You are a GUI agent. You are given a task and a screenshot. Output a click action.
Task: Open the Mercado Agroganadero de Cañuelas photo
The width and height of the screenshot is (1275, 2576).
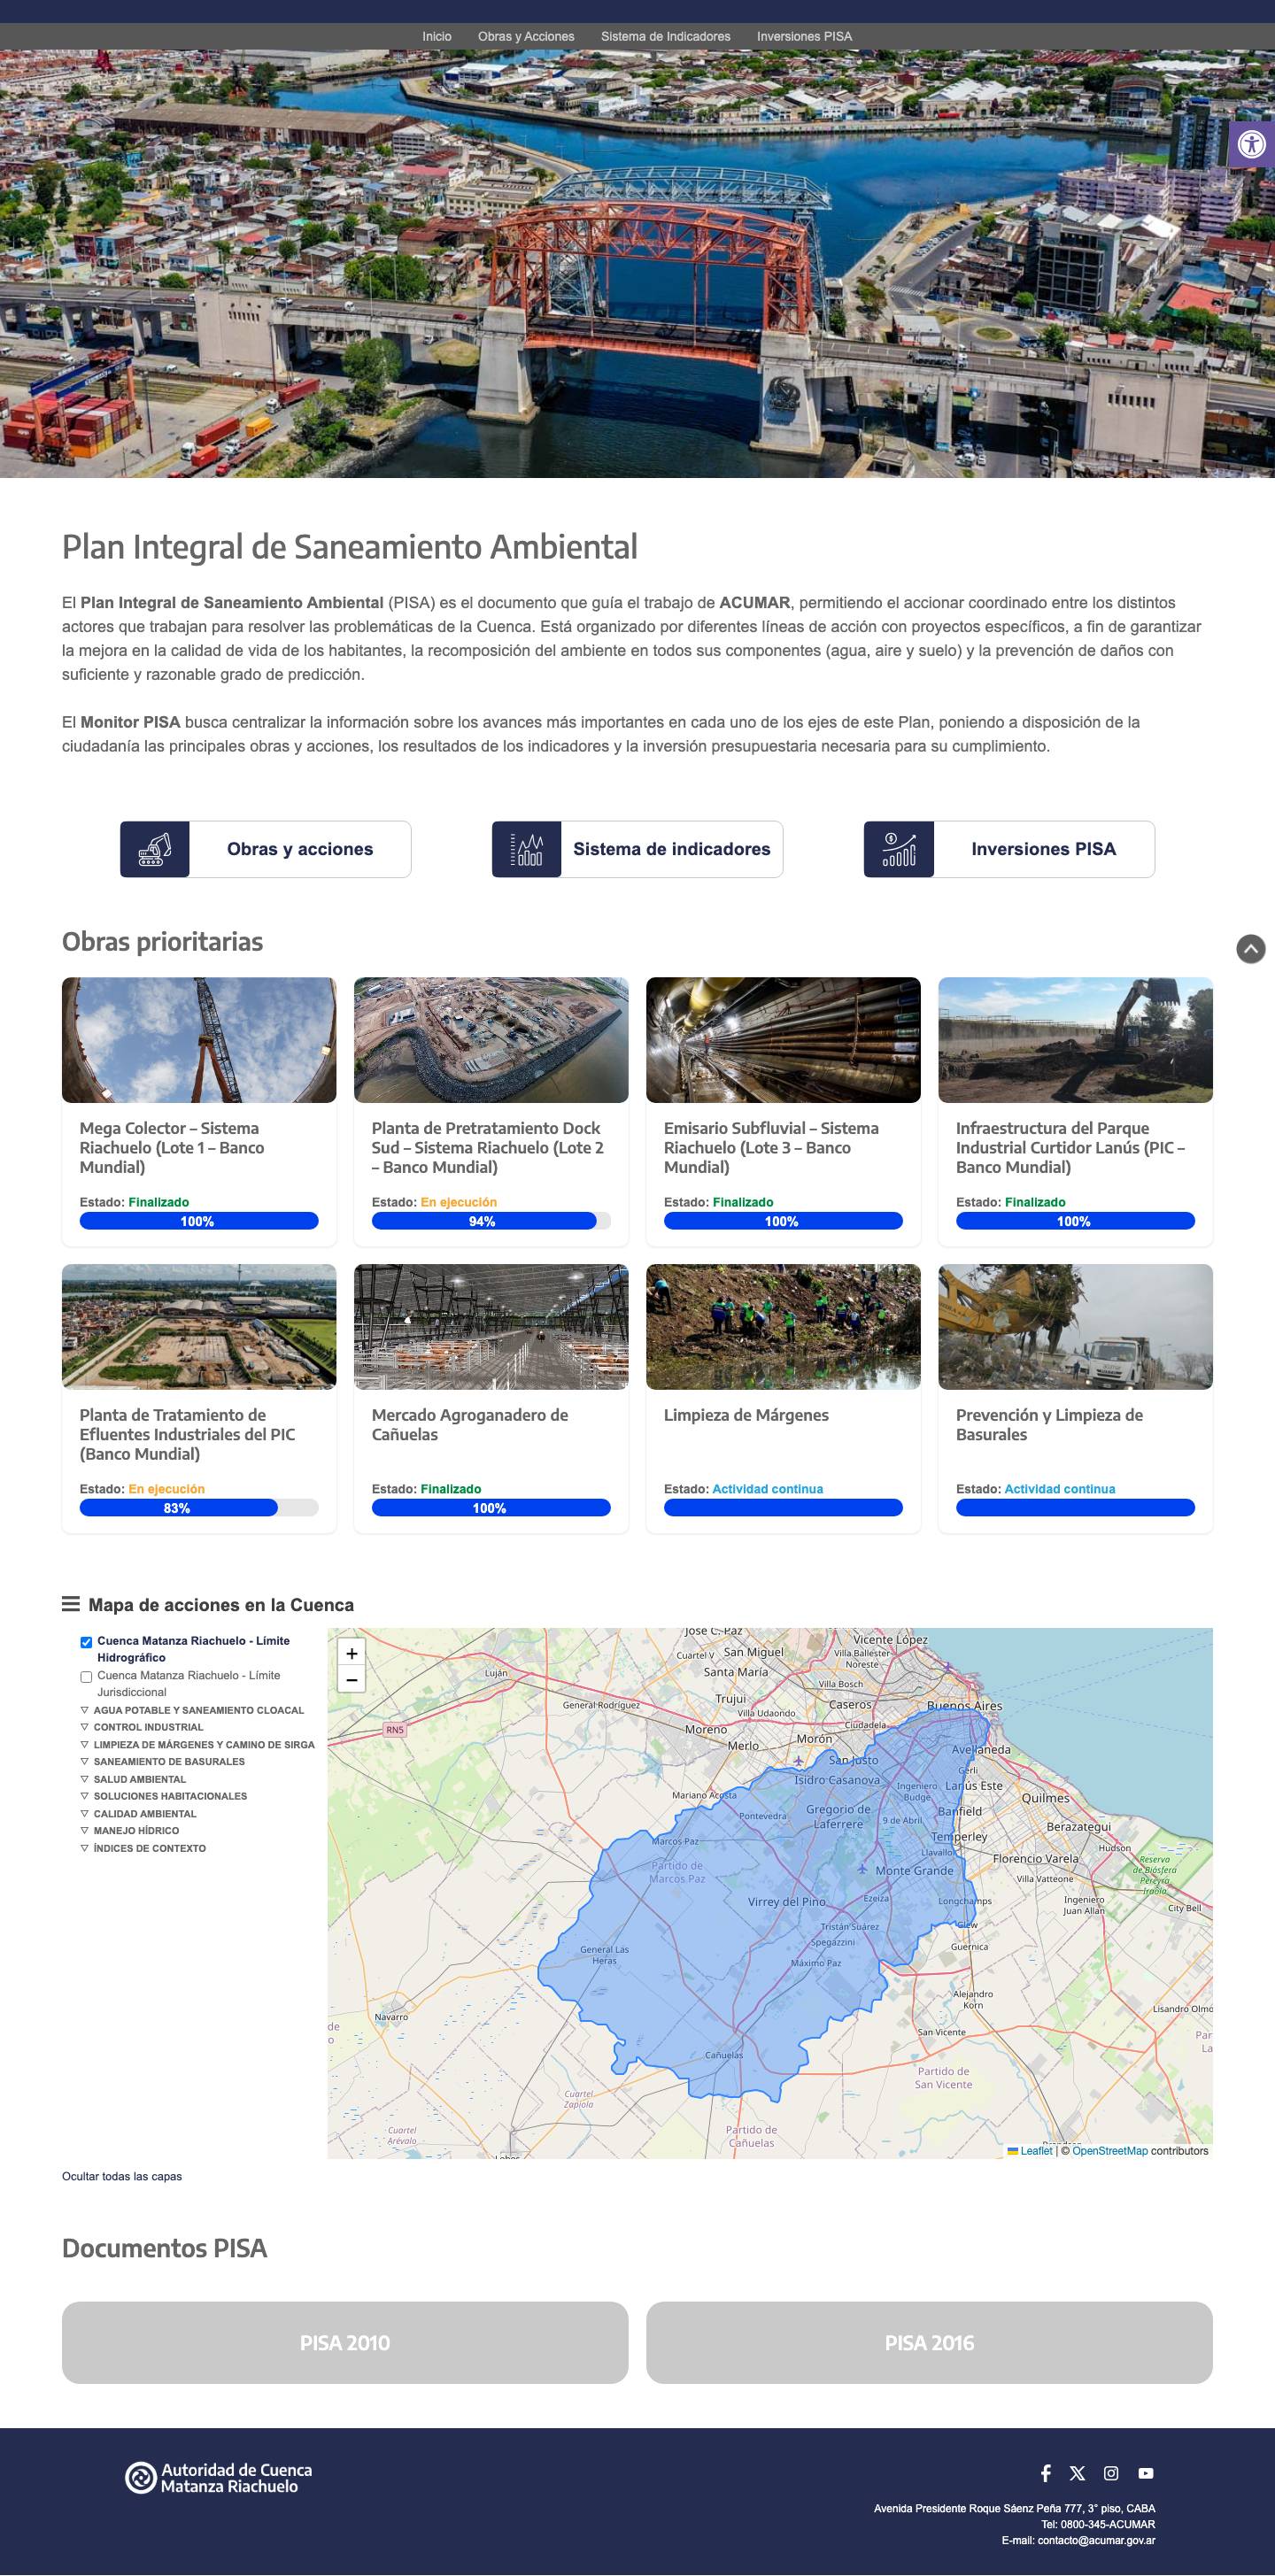click(x=491, y=1327)
